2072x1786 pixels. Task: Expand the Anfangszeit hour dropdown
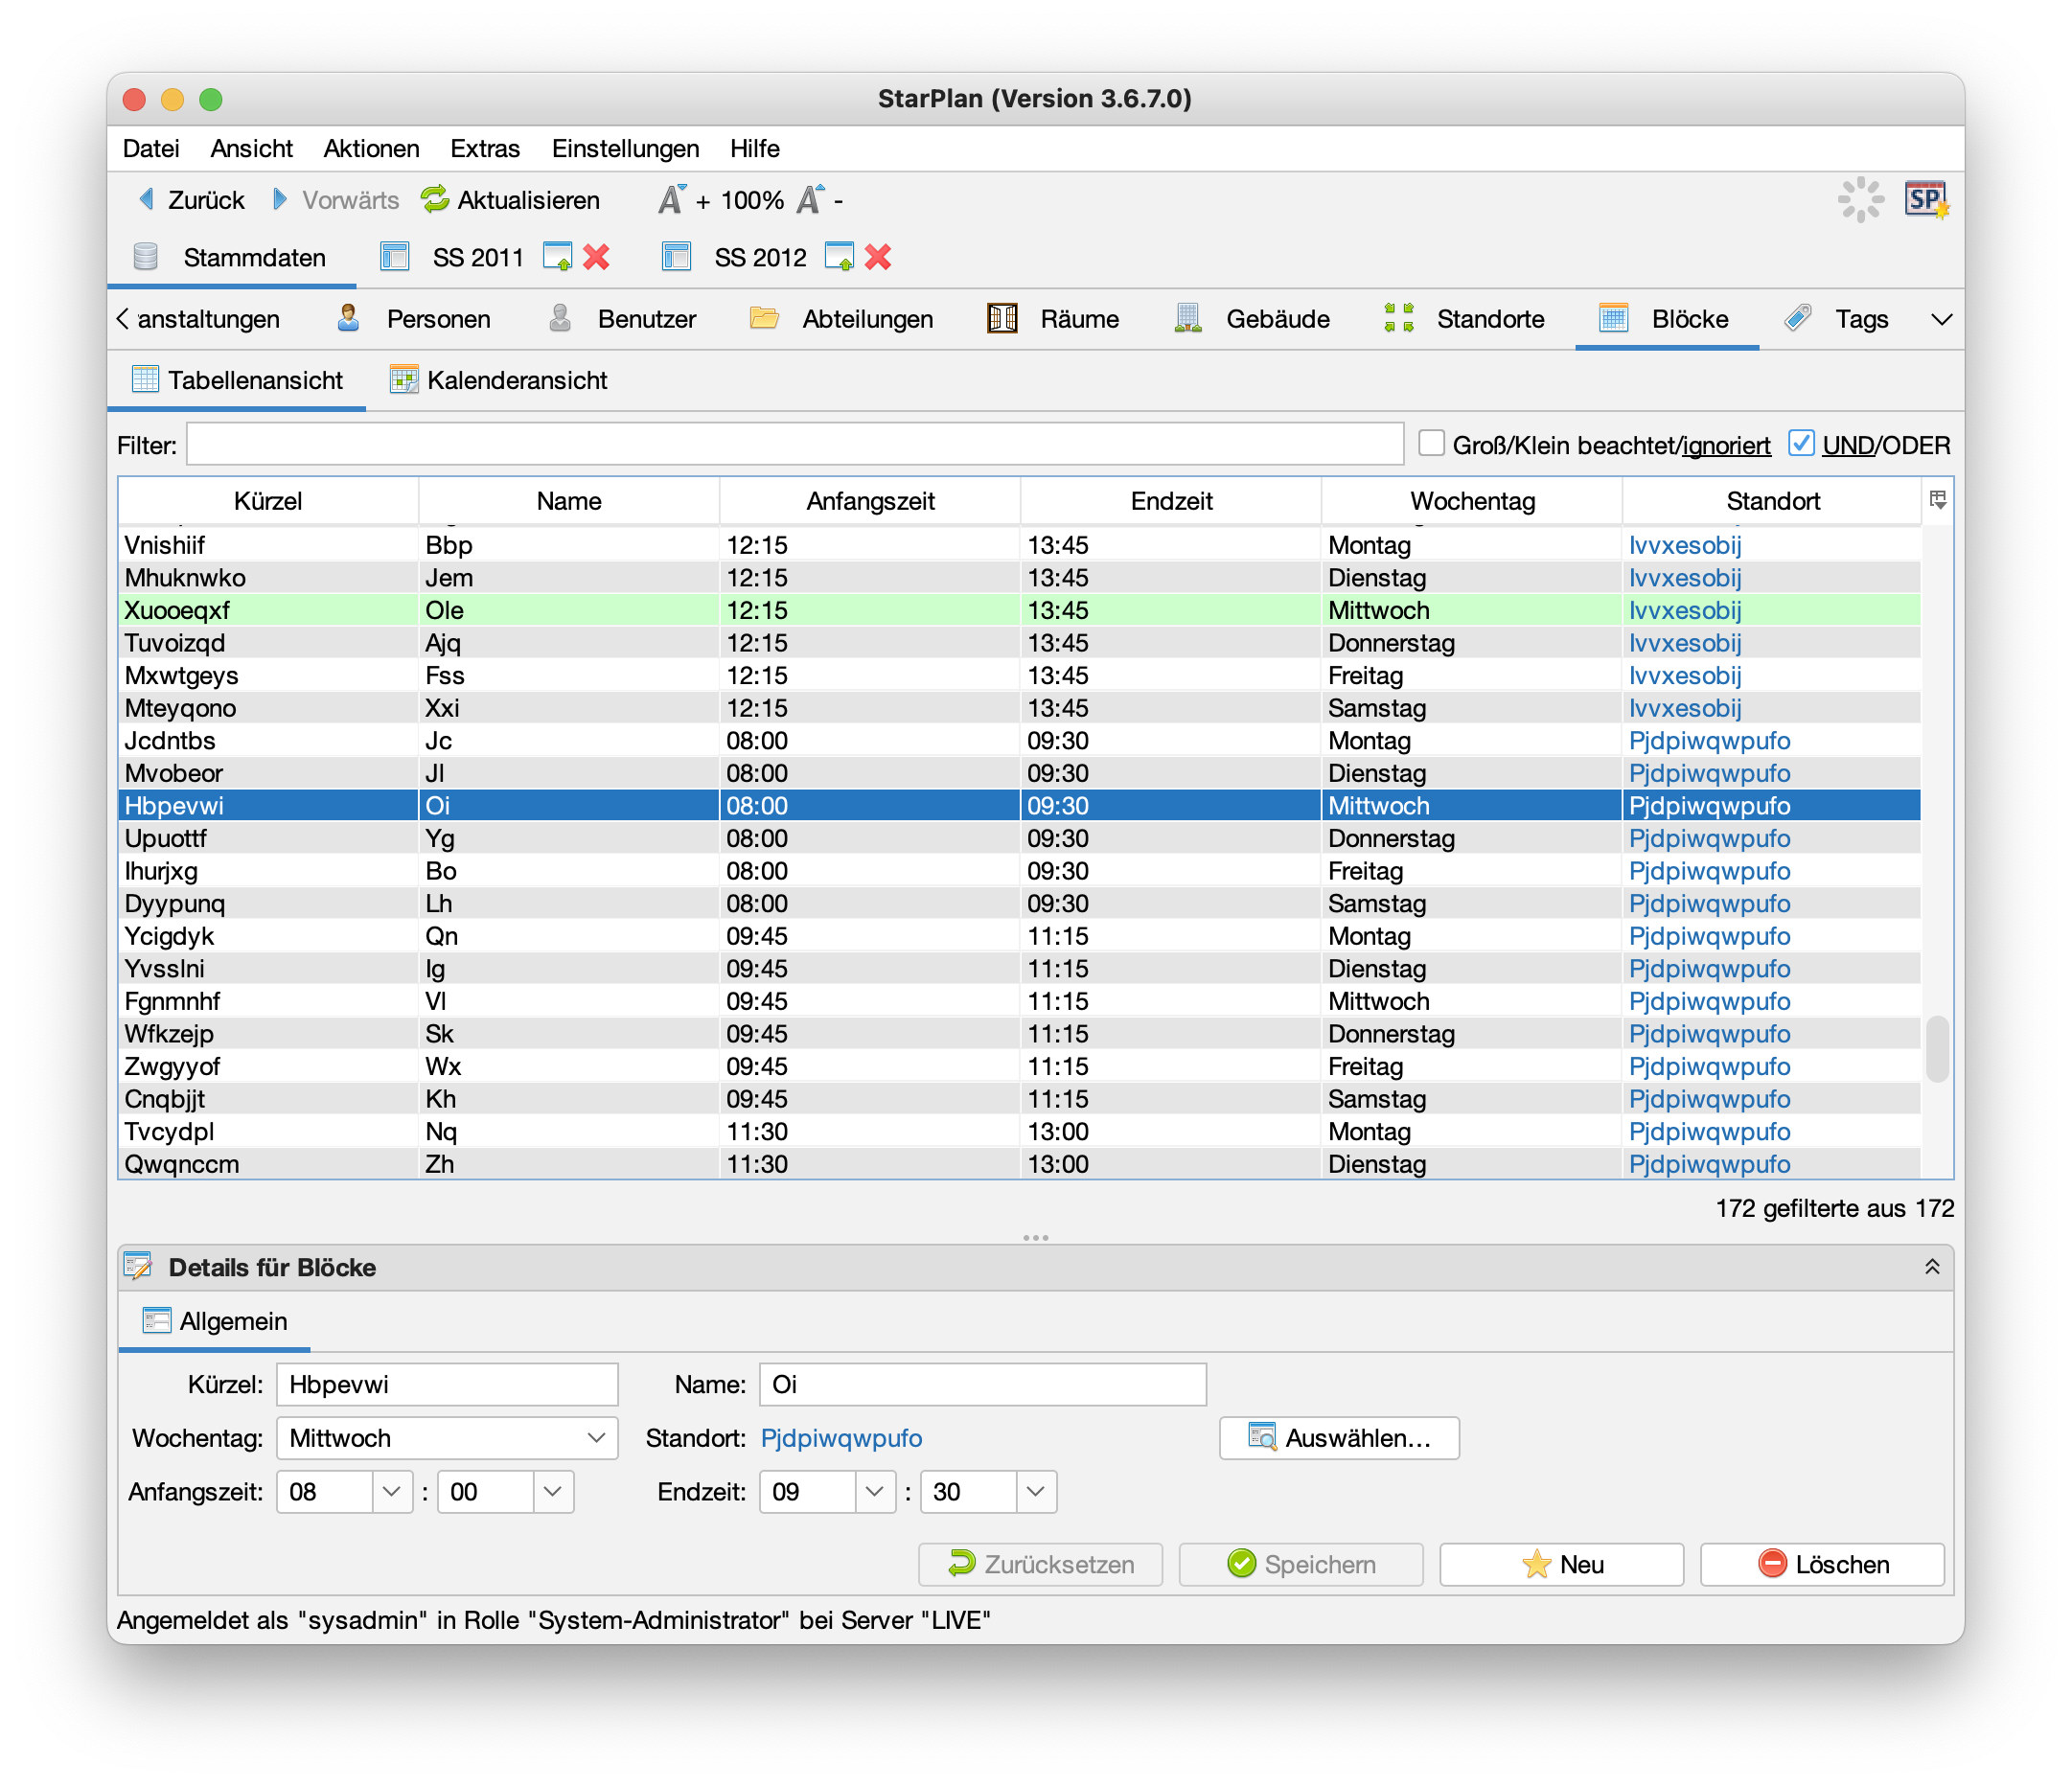coord(391,1492)
